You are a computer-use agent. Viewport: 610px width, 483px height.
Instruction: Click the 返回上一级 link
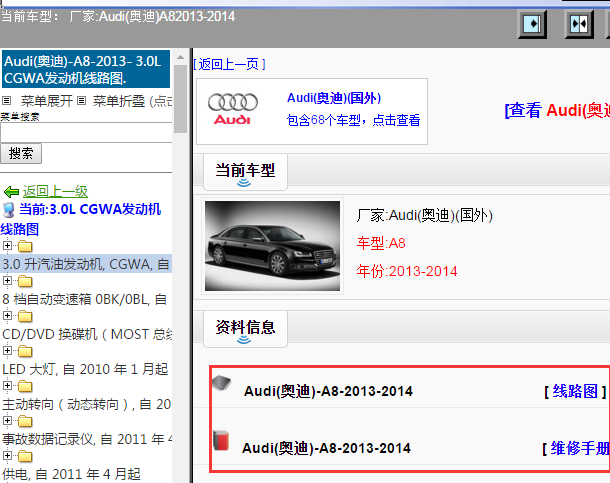pos(55,191)
